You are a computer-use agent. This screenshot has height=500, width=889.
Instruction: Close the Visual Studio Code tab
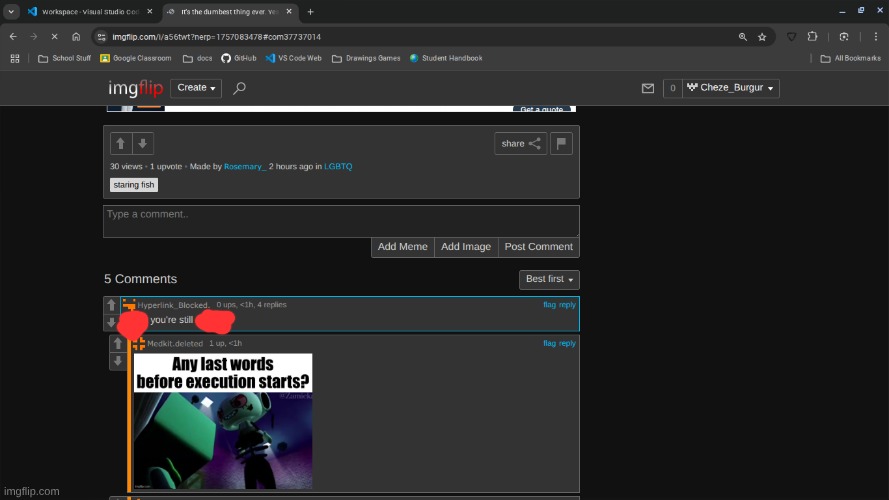pos(150,11)
